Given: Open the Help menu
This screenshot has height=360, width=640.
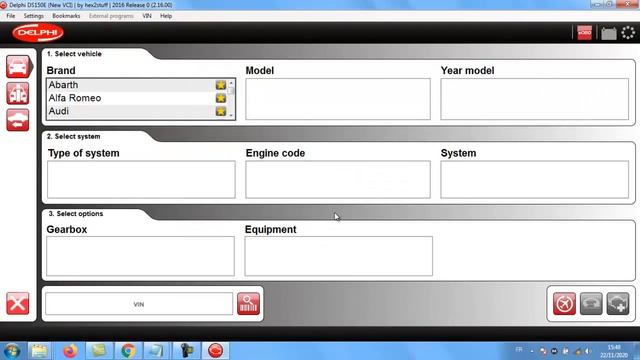Looking at the screenshot, I should [166, 16].
